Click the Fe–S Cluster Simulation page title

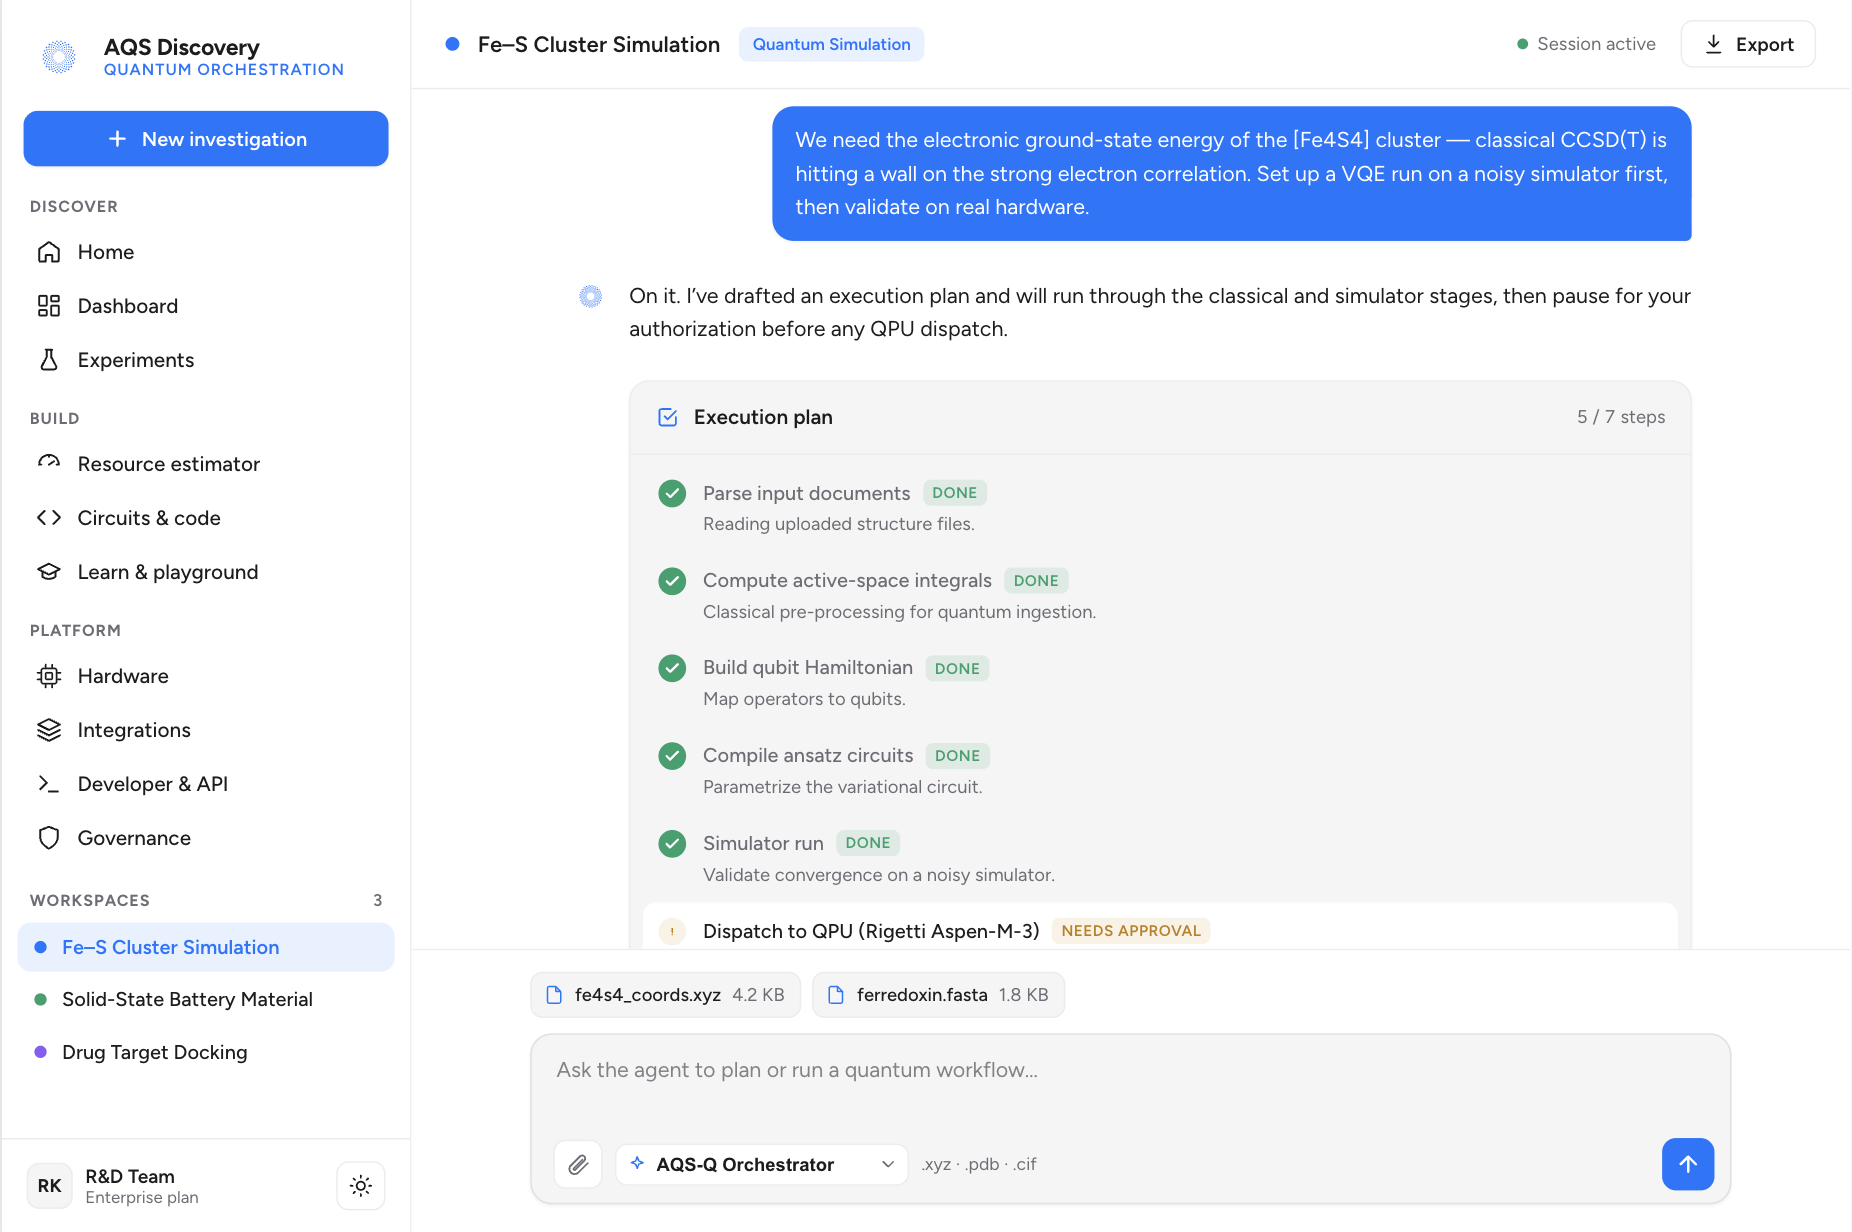[599, 44]
